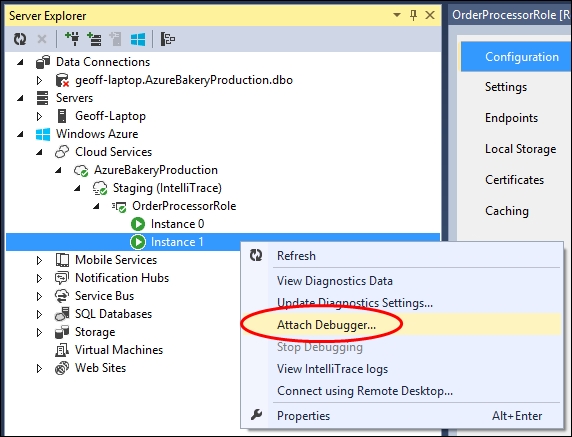Collapse the Cloud Services node

[x=39, y=152]
